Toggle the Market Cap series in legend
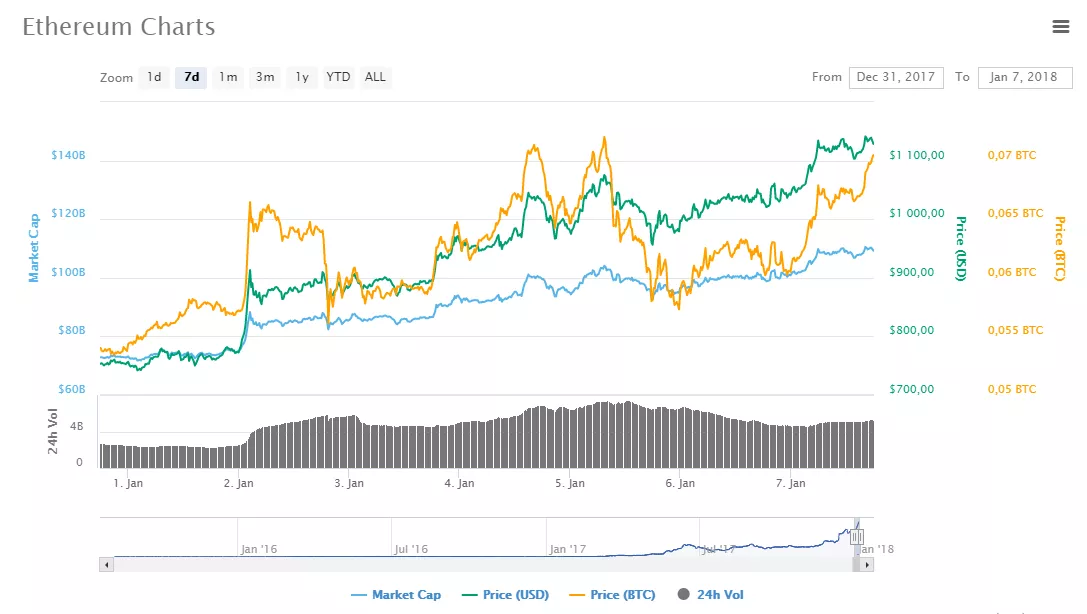 point(396,595)
